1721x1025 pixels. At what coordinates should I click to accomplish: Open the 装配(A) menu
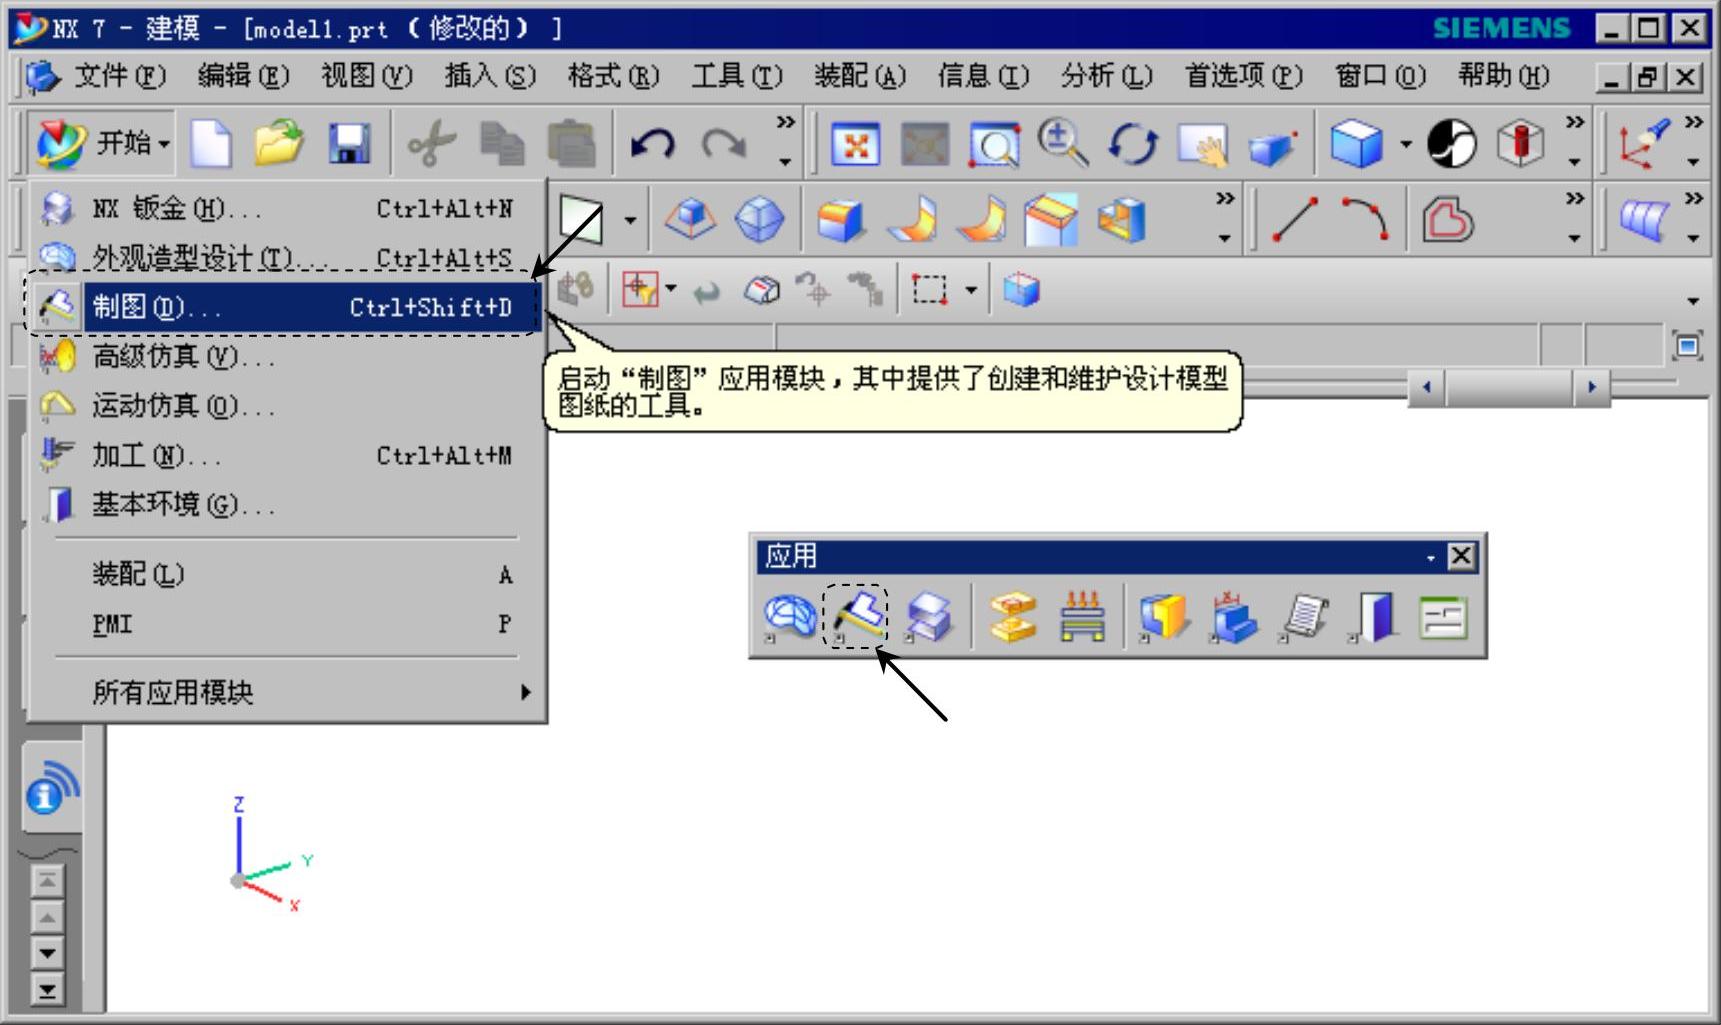(860, 76)
